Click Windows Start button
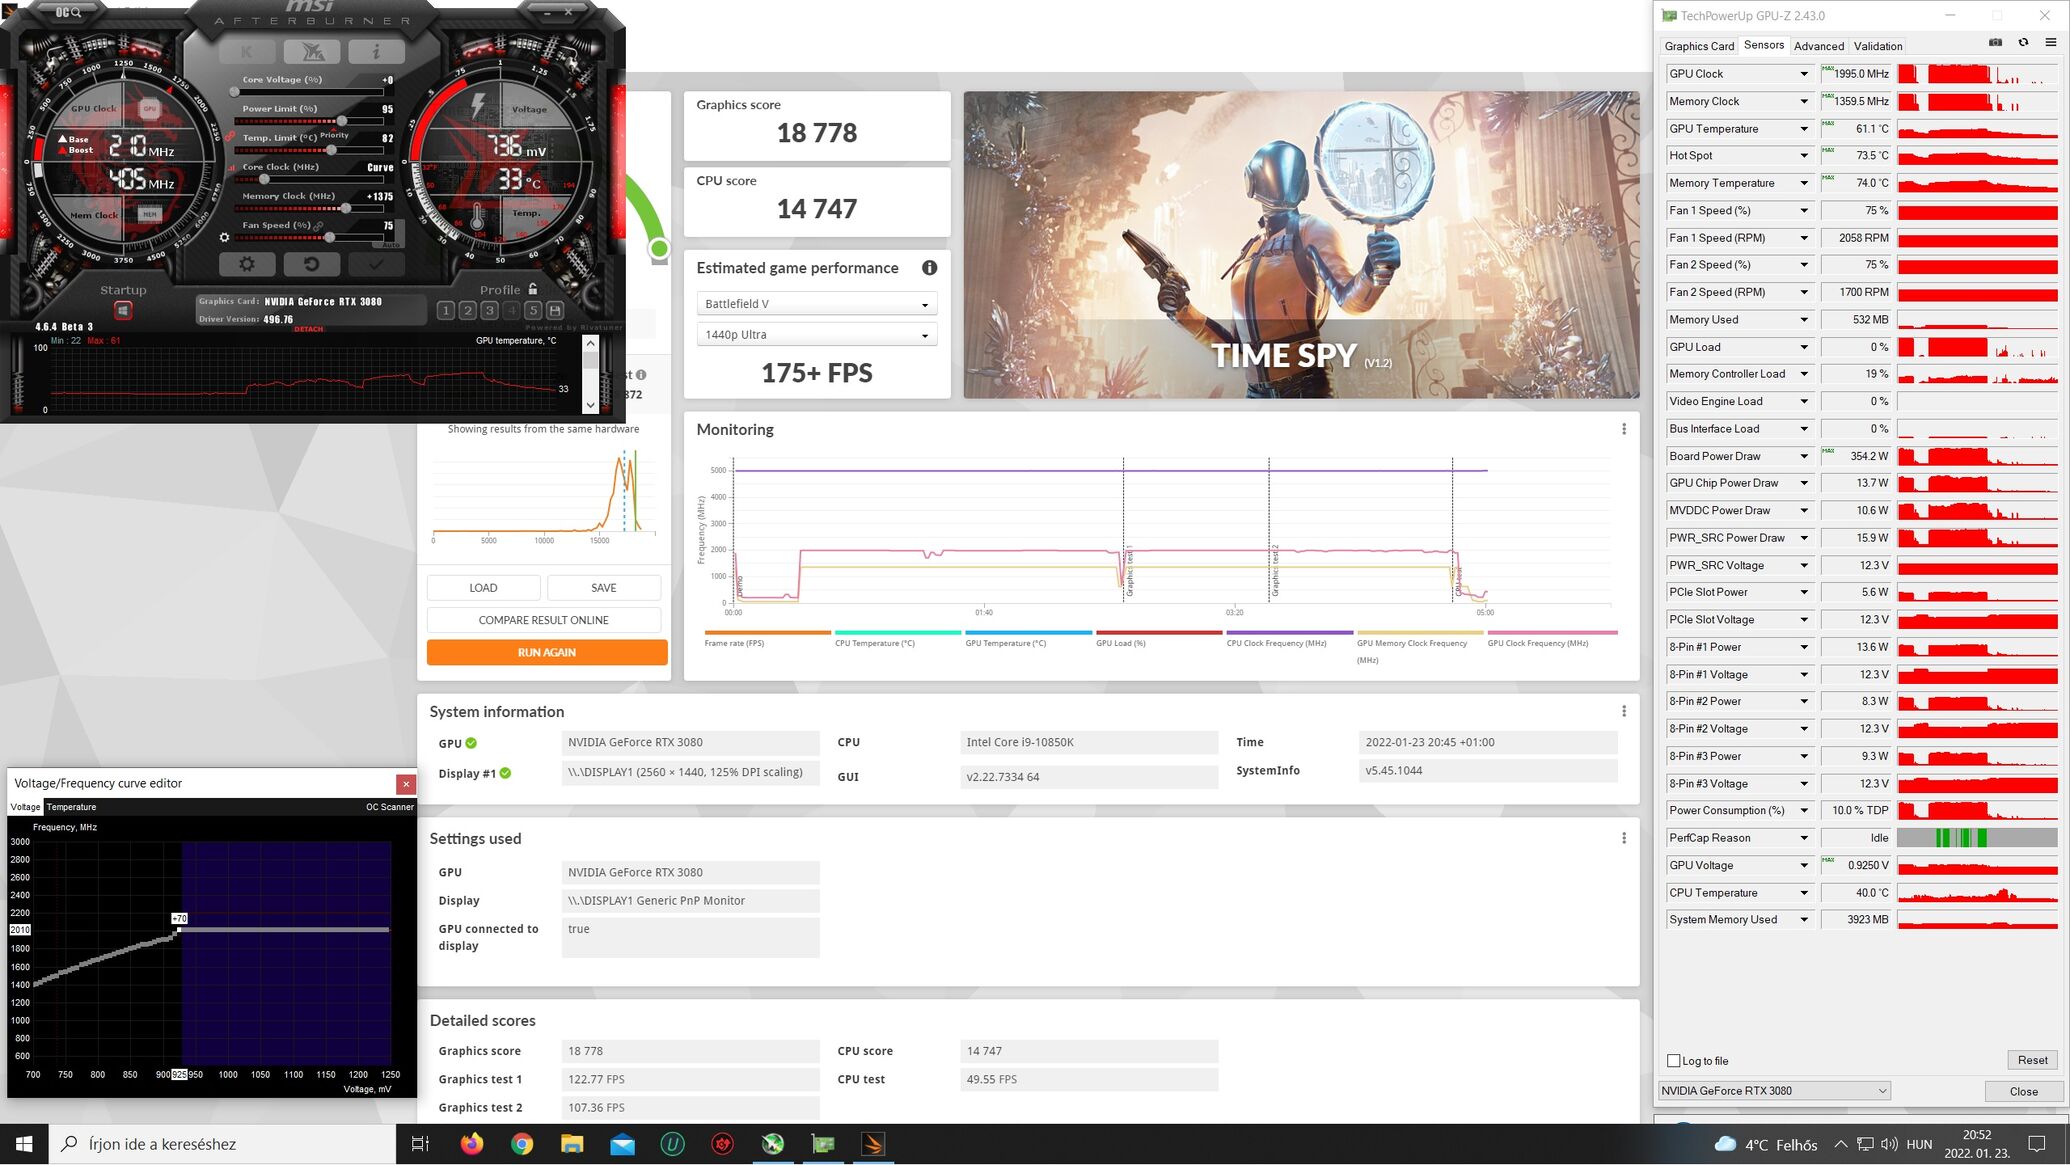The width and height of the screenshot is (2070, 1165). tap(24, 1144)
